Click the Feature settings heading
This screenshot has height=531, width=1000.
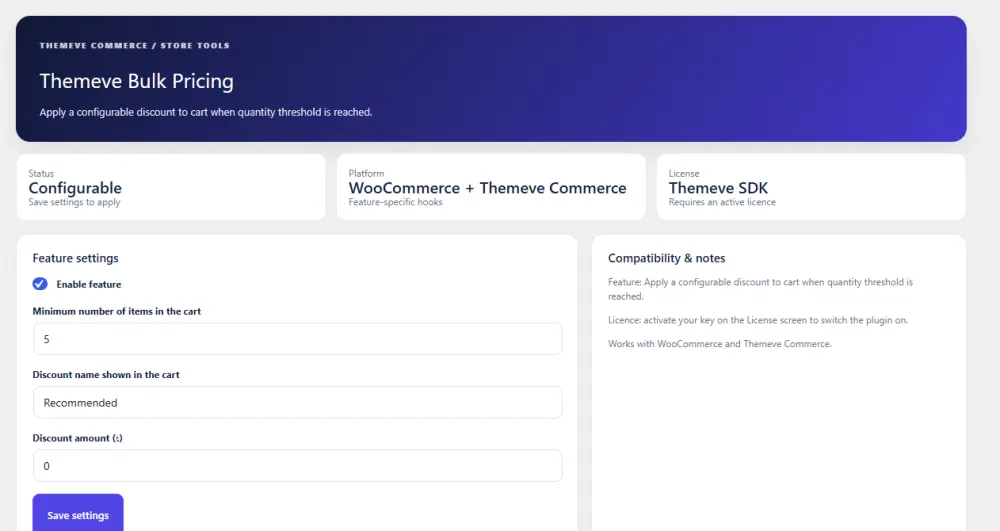(75, 258)
